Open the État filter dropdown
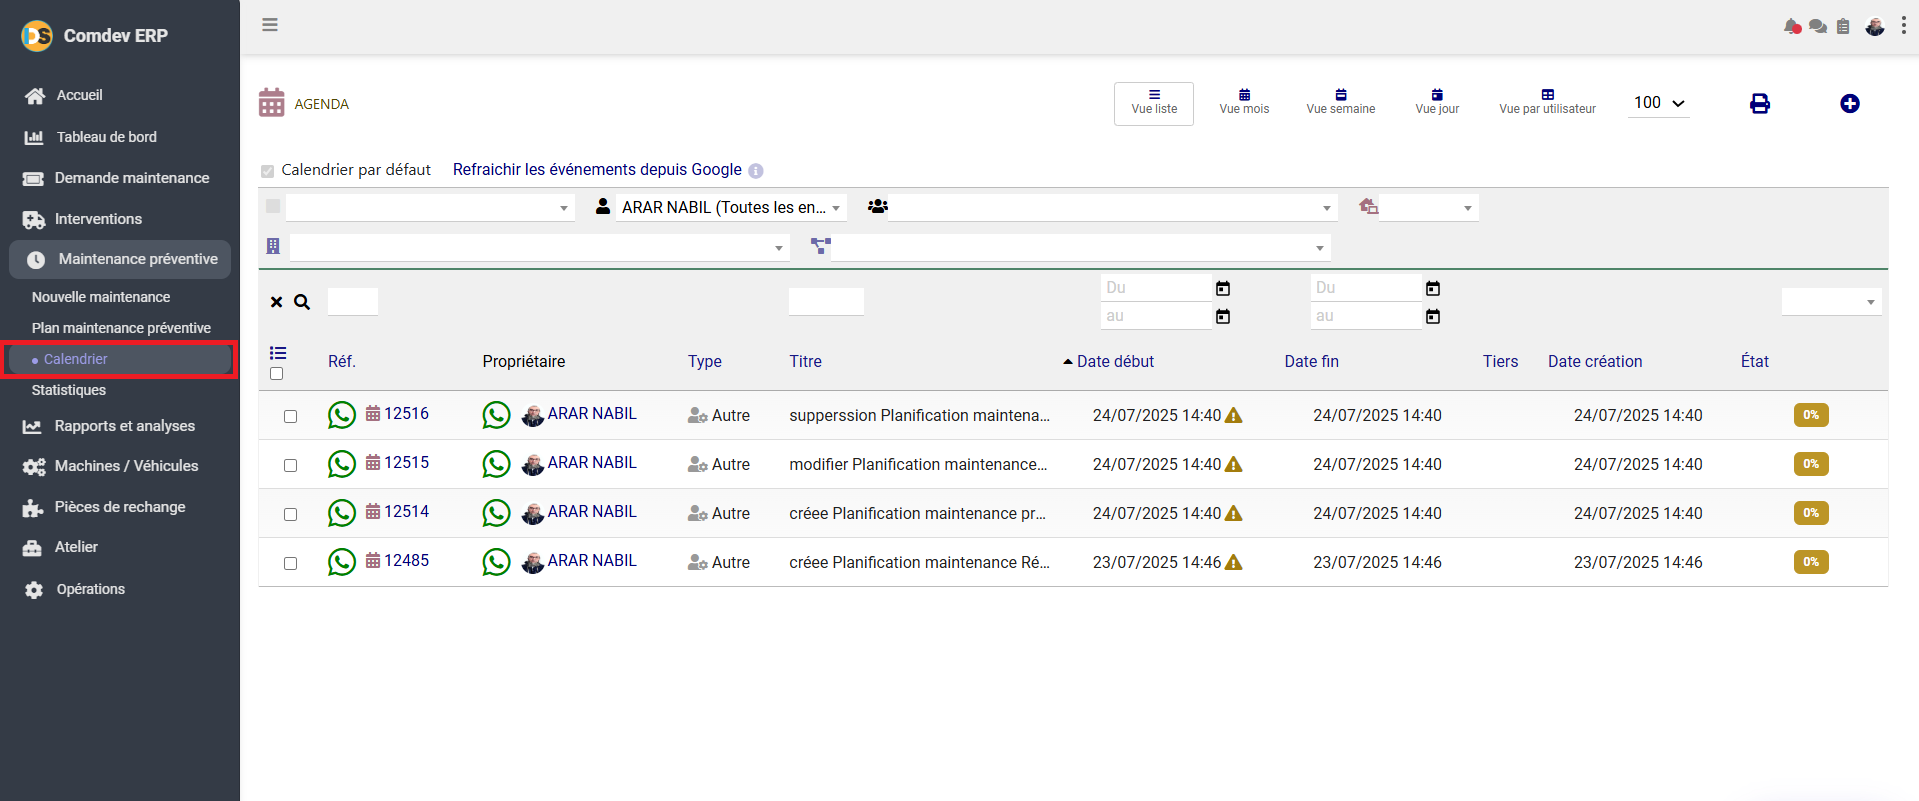The height and width of the screenshot is (801, 1919). pyautogui.click(x=1831, y=302)
